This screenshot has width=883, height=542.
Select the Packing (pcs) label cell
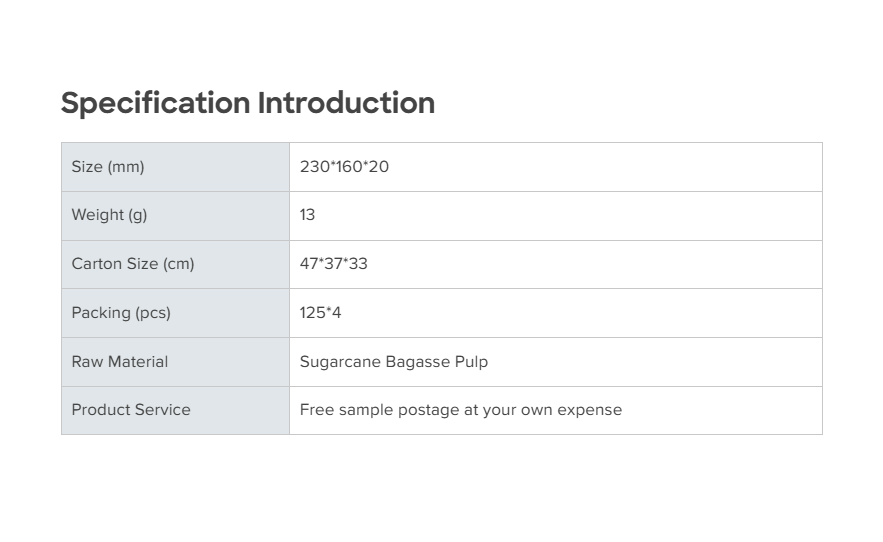(121, 313)
